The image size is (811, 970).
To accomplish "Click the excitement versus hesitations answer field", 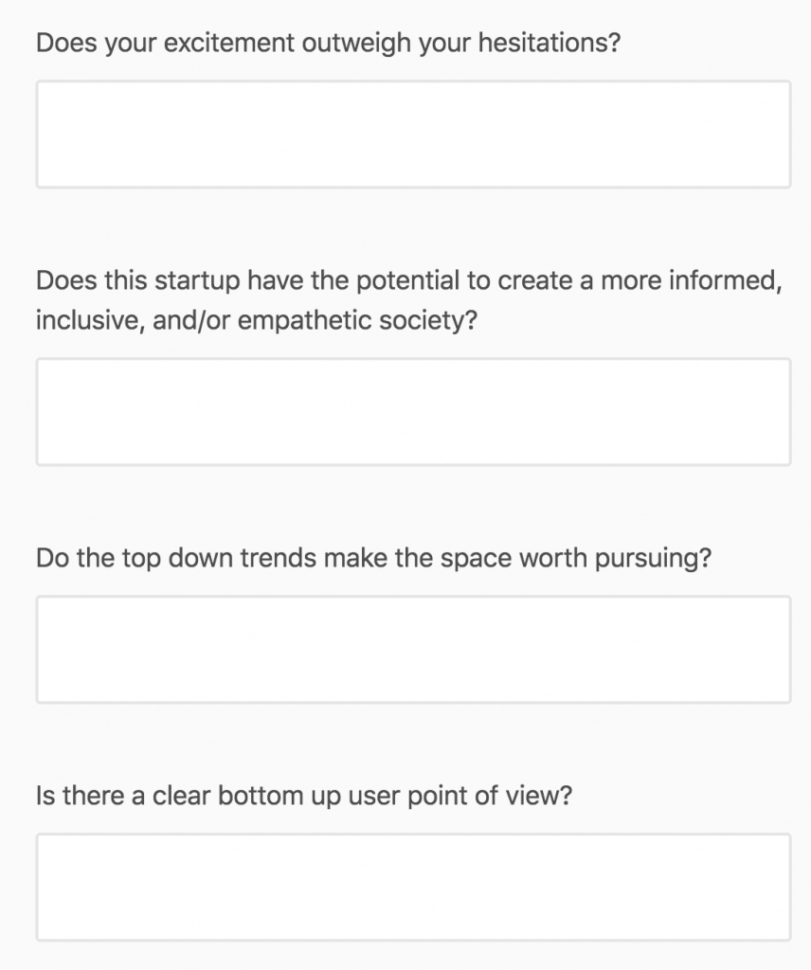I will tap(413, 134).
